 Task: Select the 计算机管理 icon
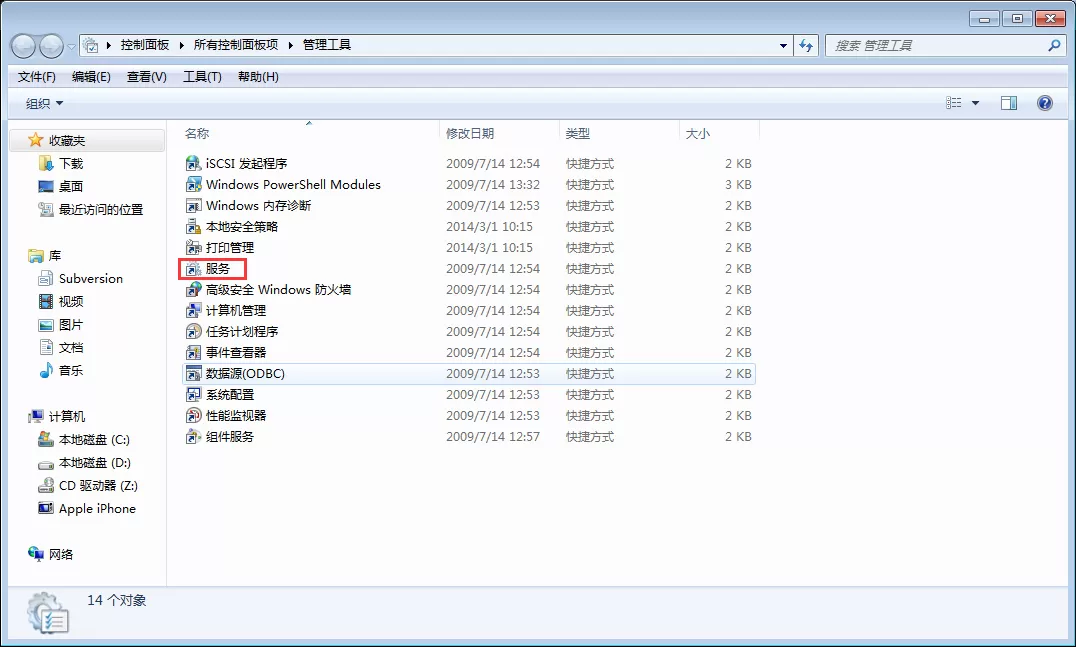[194, 311]
